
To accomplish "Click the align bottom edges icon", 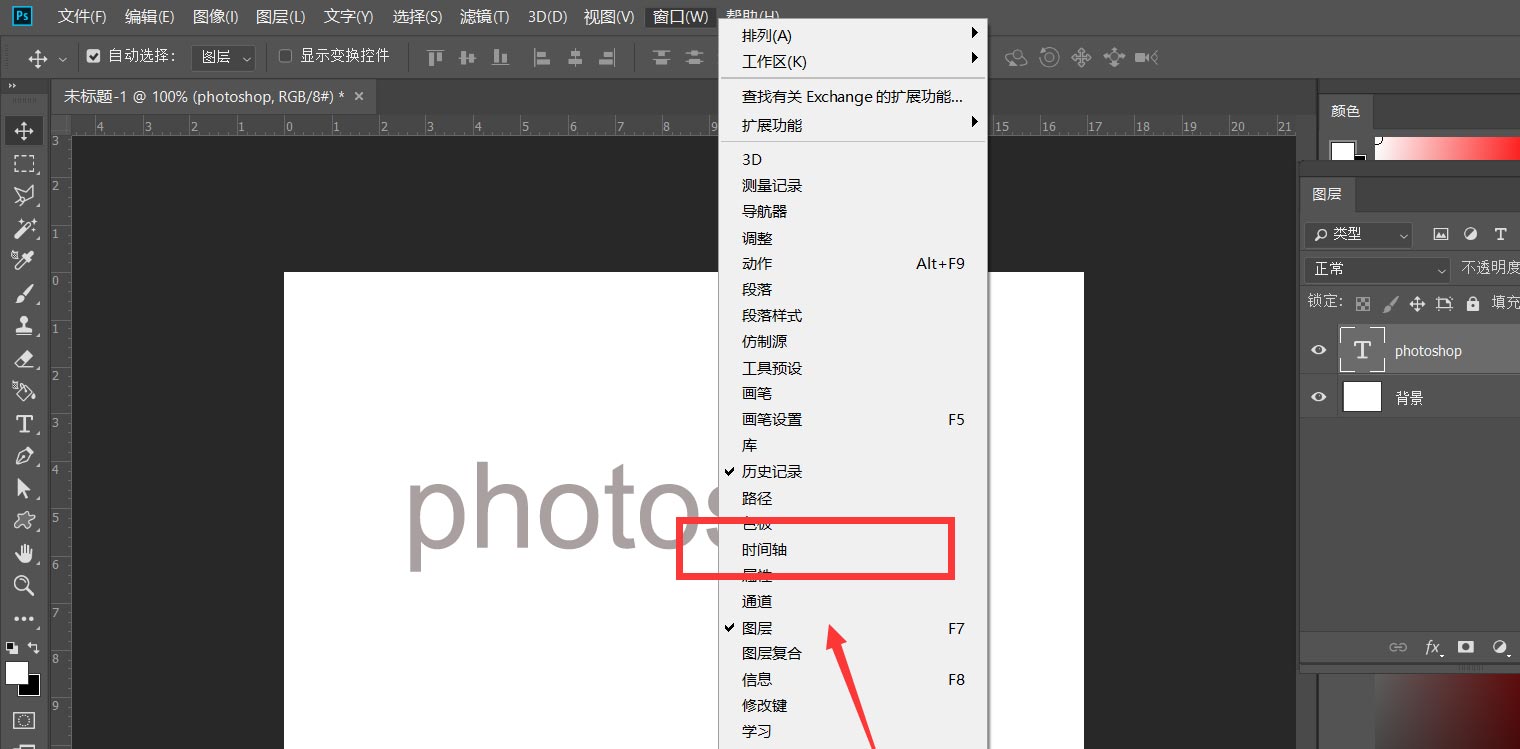I will click(499, 57).
